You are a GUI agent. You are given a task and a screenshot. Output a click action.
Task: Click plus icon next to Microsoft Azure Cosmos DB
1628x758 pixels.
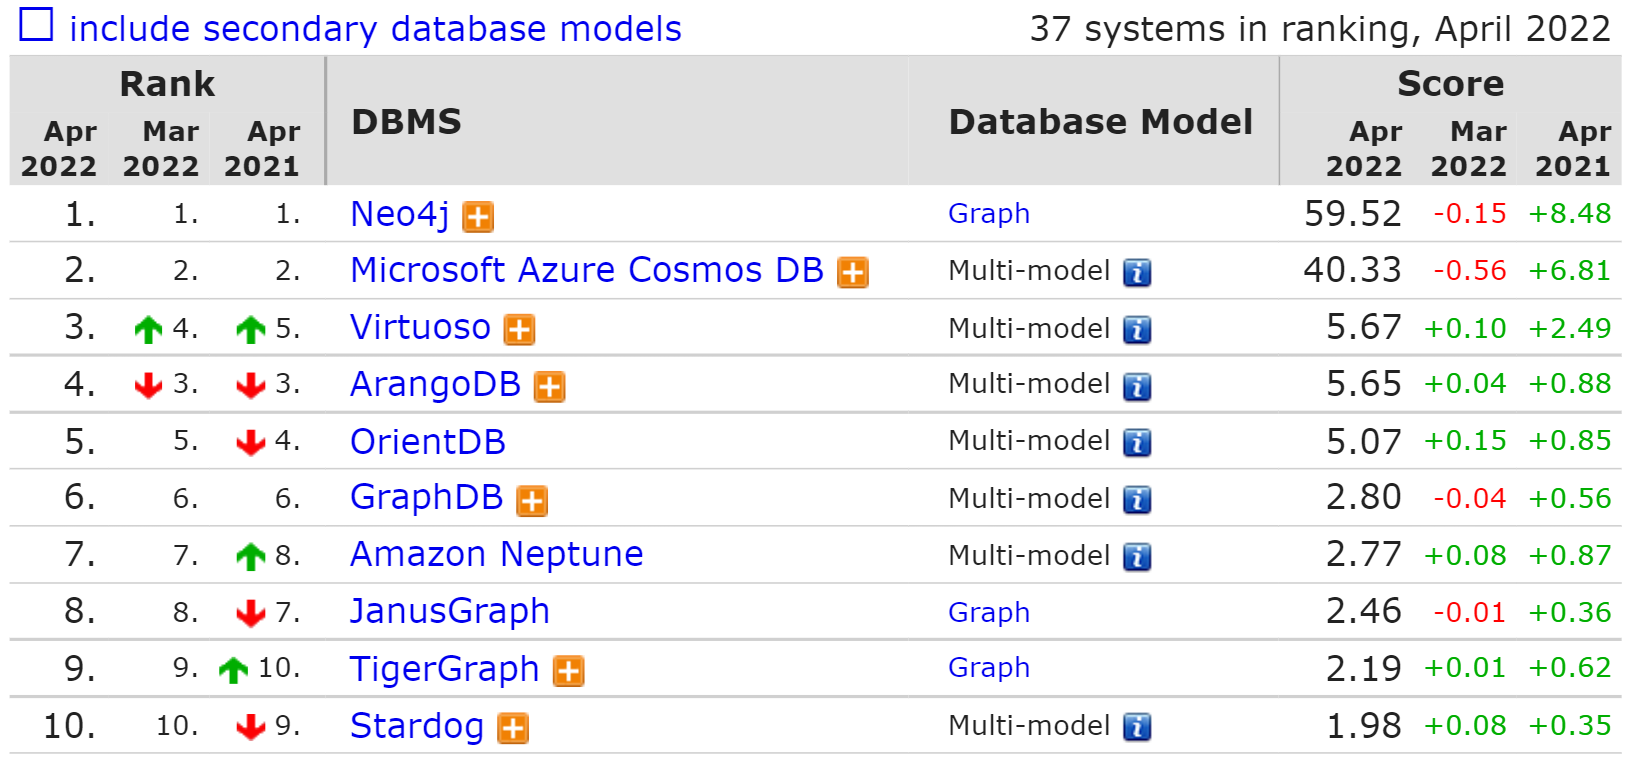[x=852, y=273]
